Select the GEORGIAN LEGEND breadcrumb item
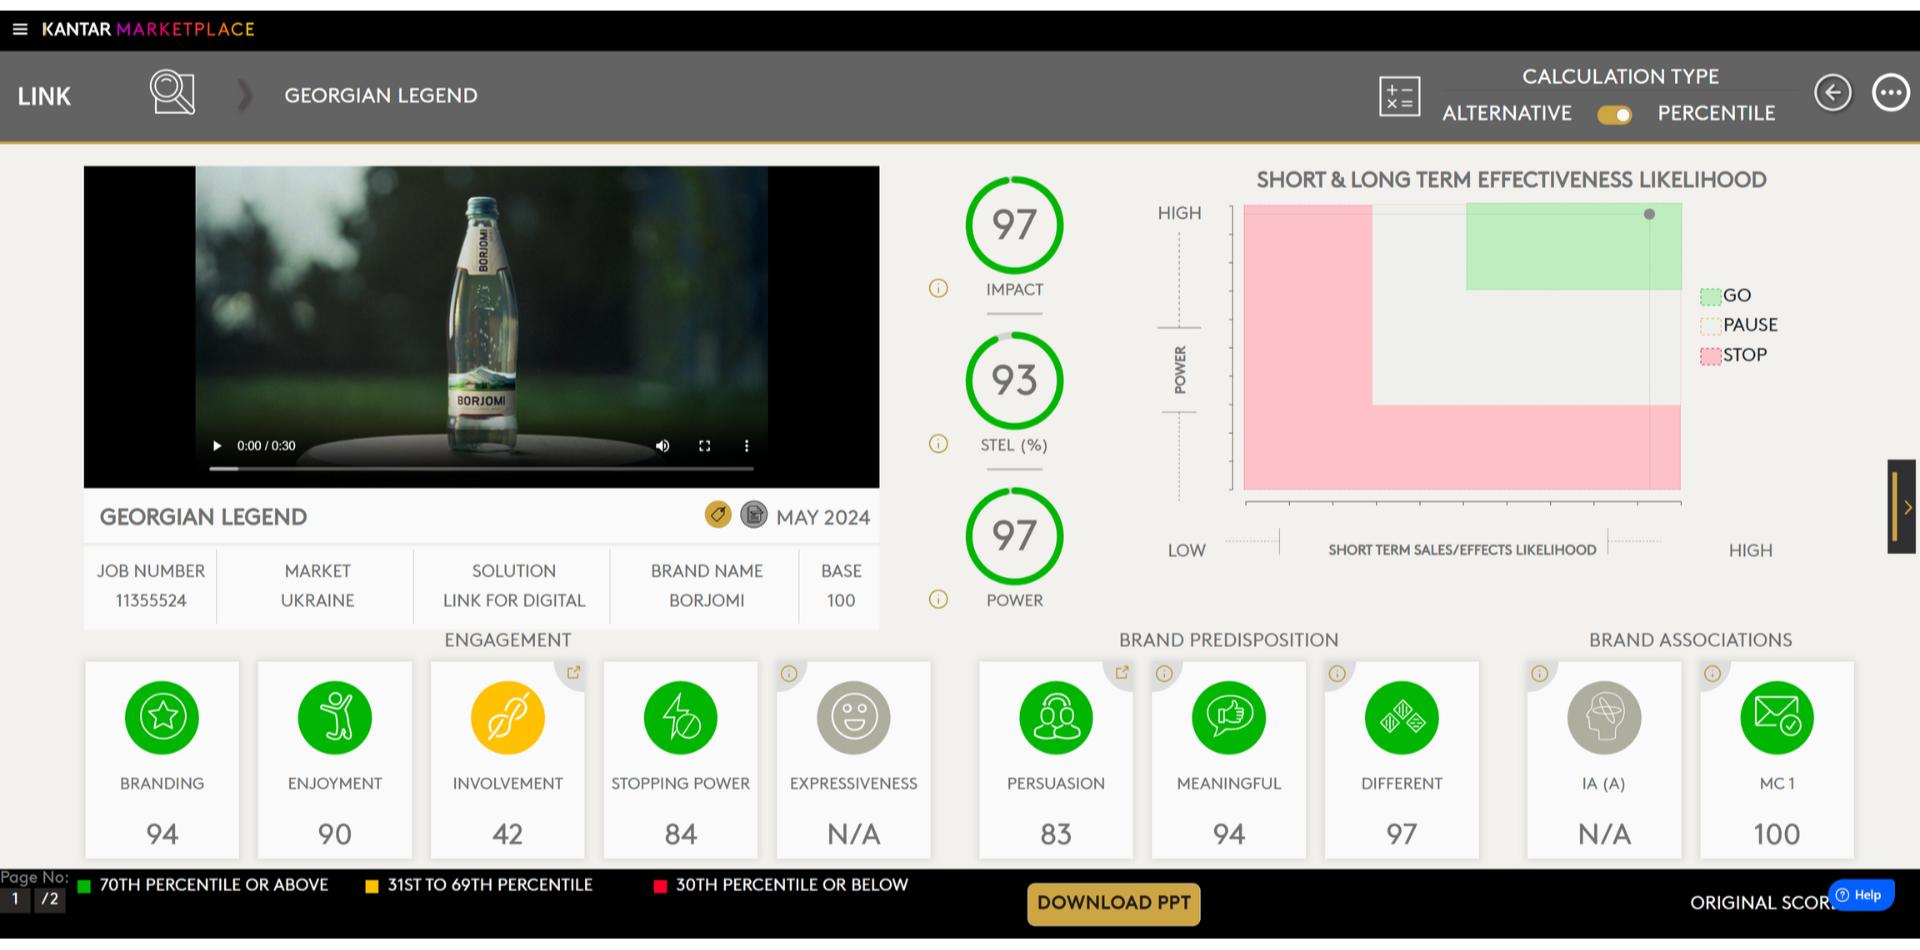Screen dimensions: 1920x950 coord(380,96)
